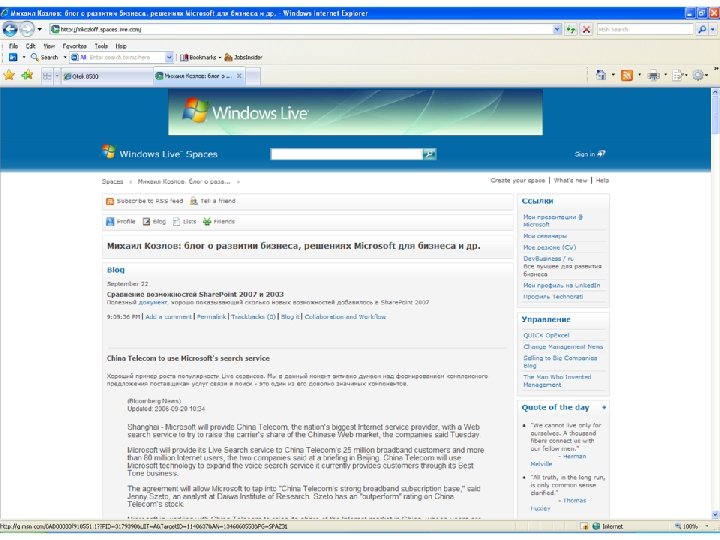Viewport: 720px width, 540px height.
Task: Click Subscribe to RSS feed
Action: (145, 201)
